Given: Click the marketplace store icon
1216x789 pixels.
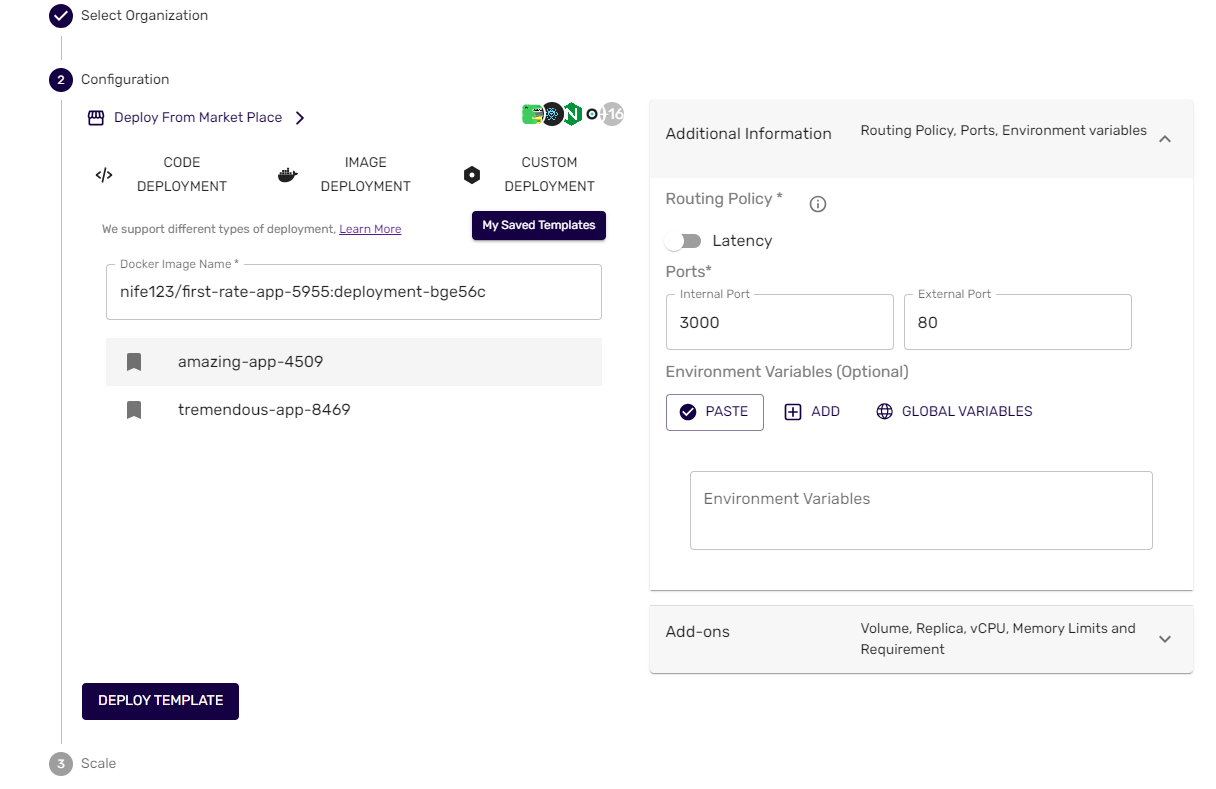Looking at the screenshot, I should pos(96,118).
